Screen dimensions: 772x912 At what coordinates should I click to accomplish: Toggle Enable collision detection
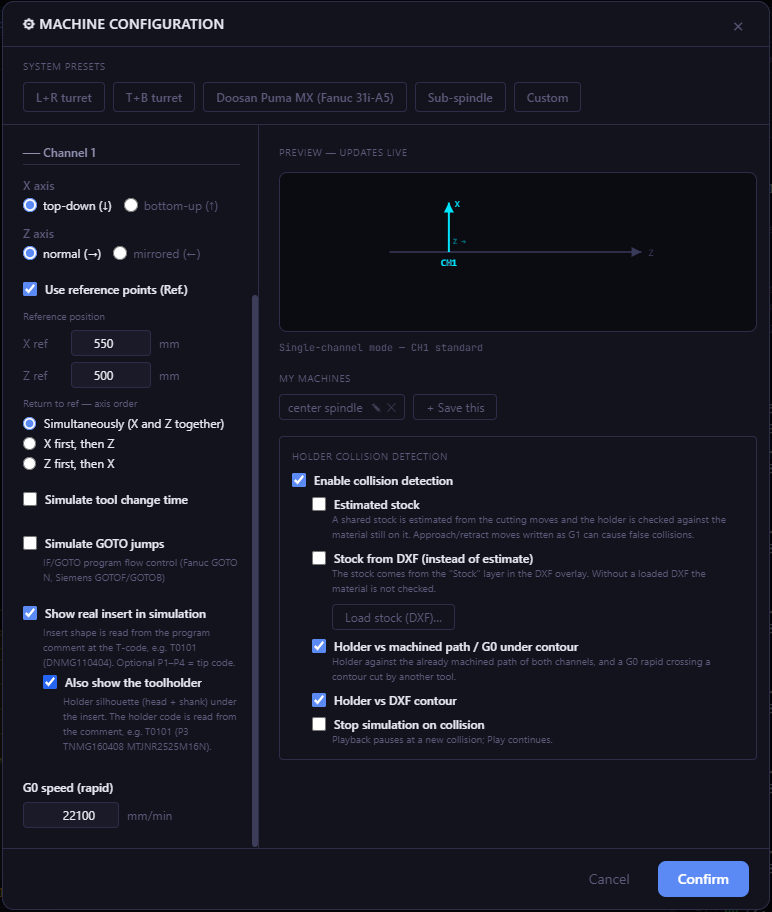pos(299,480)
